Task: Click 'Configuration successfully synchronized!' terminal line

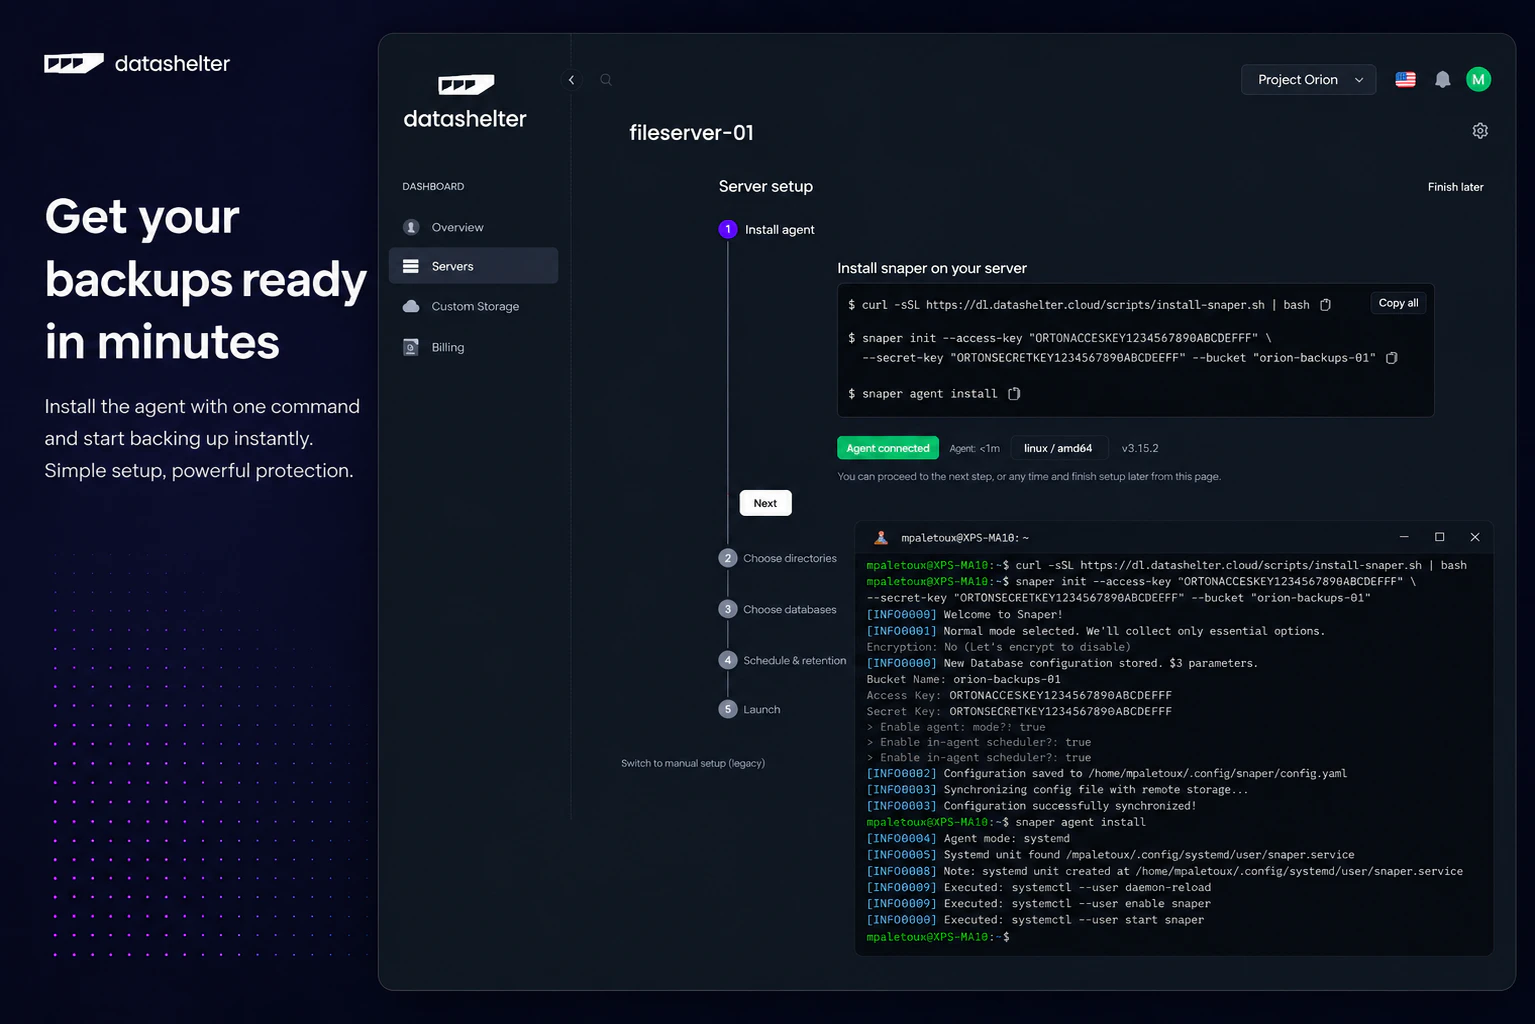Action: click(x=1031, y=806)
